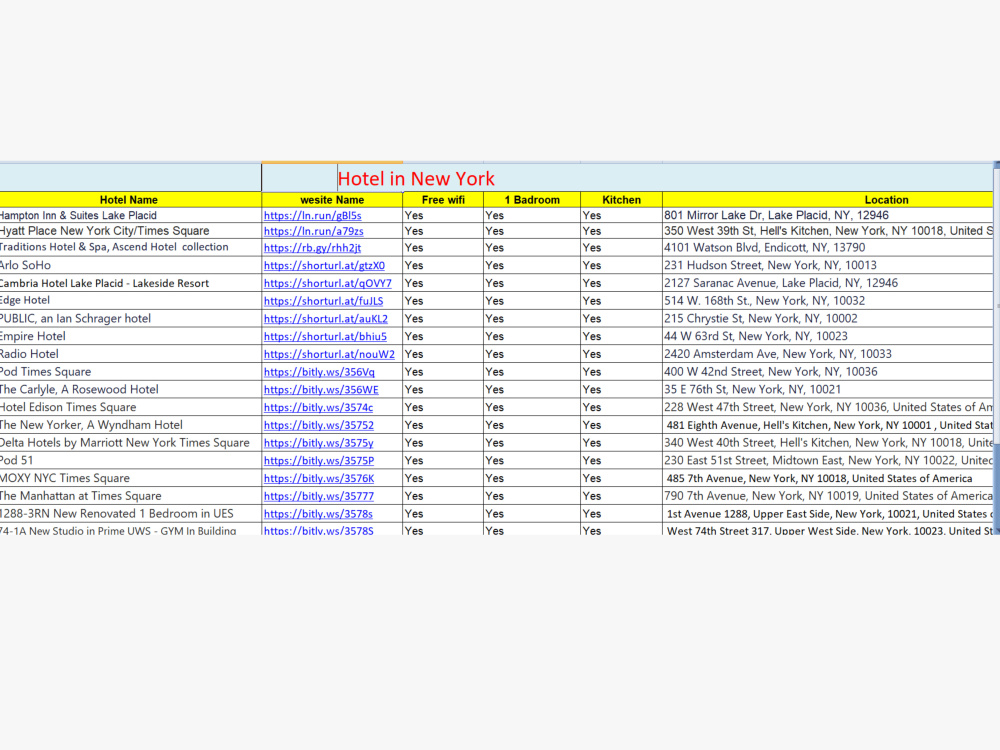Select the Radio Hotel cell

(130, 354)
